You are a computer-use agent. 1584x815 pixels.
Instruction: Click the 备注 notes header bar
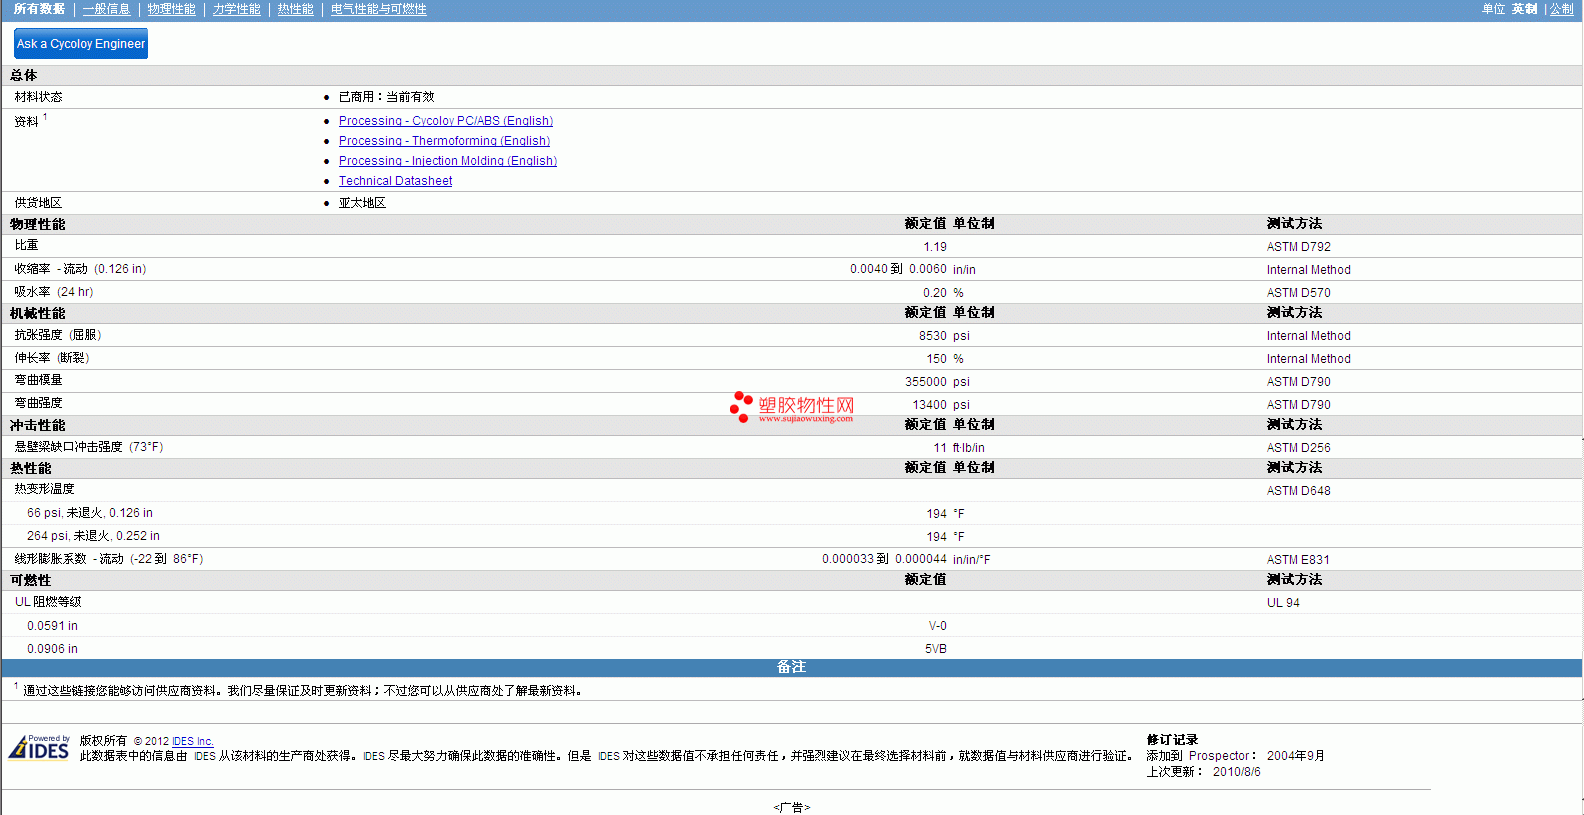[x=792, y=667]
